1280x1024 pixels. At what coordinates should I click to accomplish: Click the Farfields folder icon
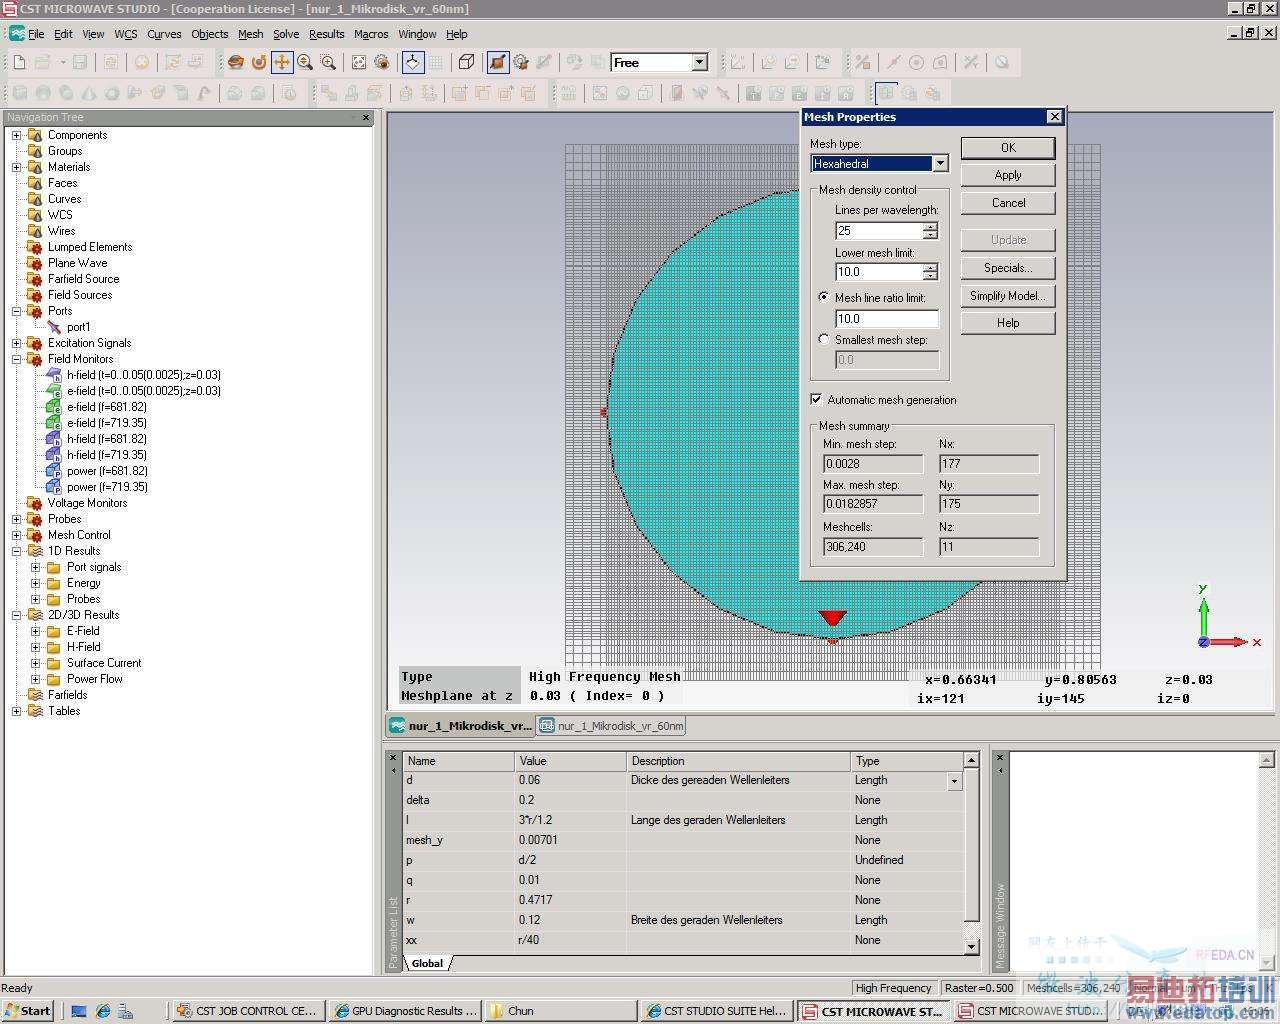point(35,695)
